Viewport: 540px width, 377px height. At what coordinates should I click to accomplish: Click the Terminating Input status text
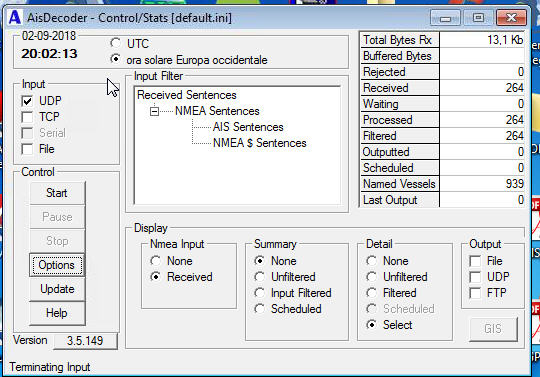[x=50, y=367]
